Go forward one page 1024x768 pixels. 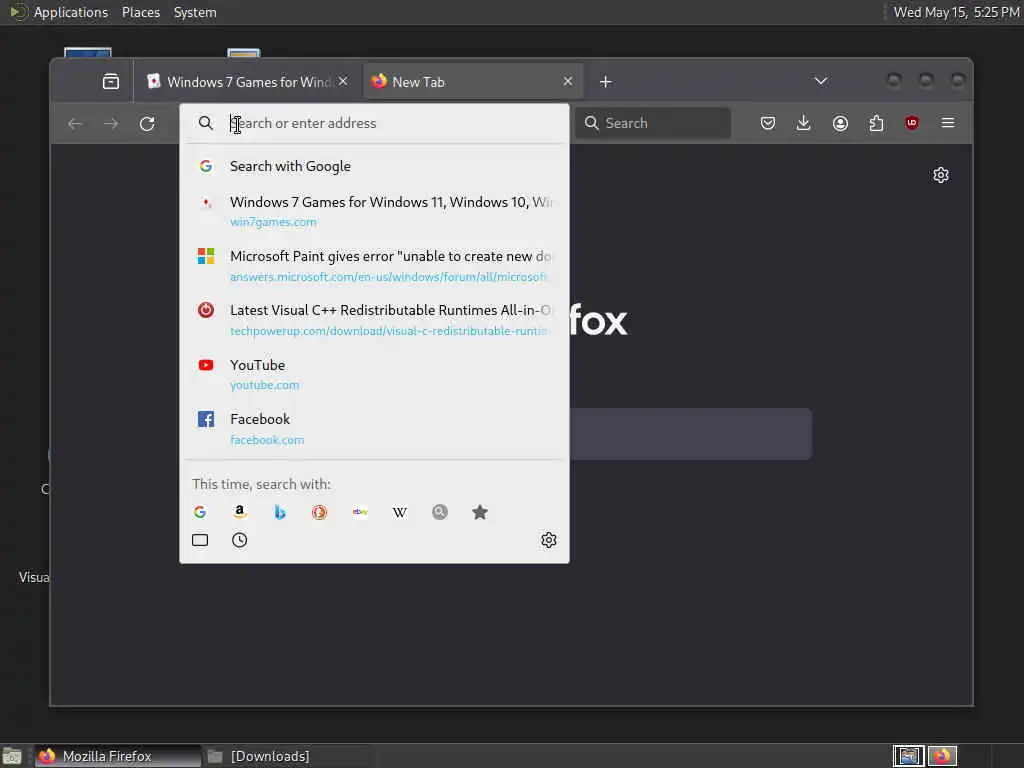coord(111,123)
